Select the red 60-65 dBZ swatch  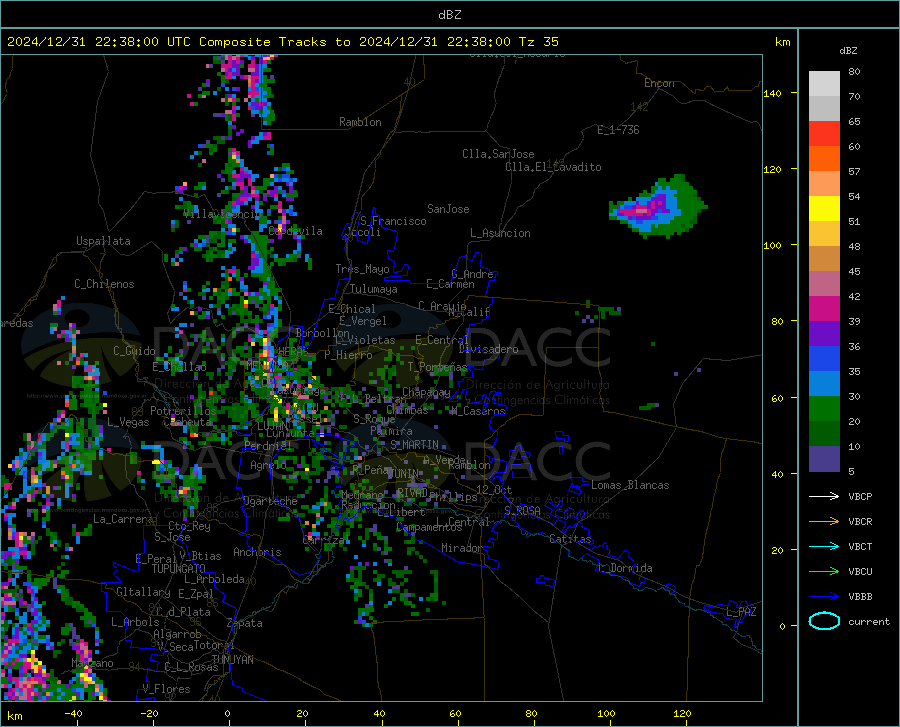824,134
